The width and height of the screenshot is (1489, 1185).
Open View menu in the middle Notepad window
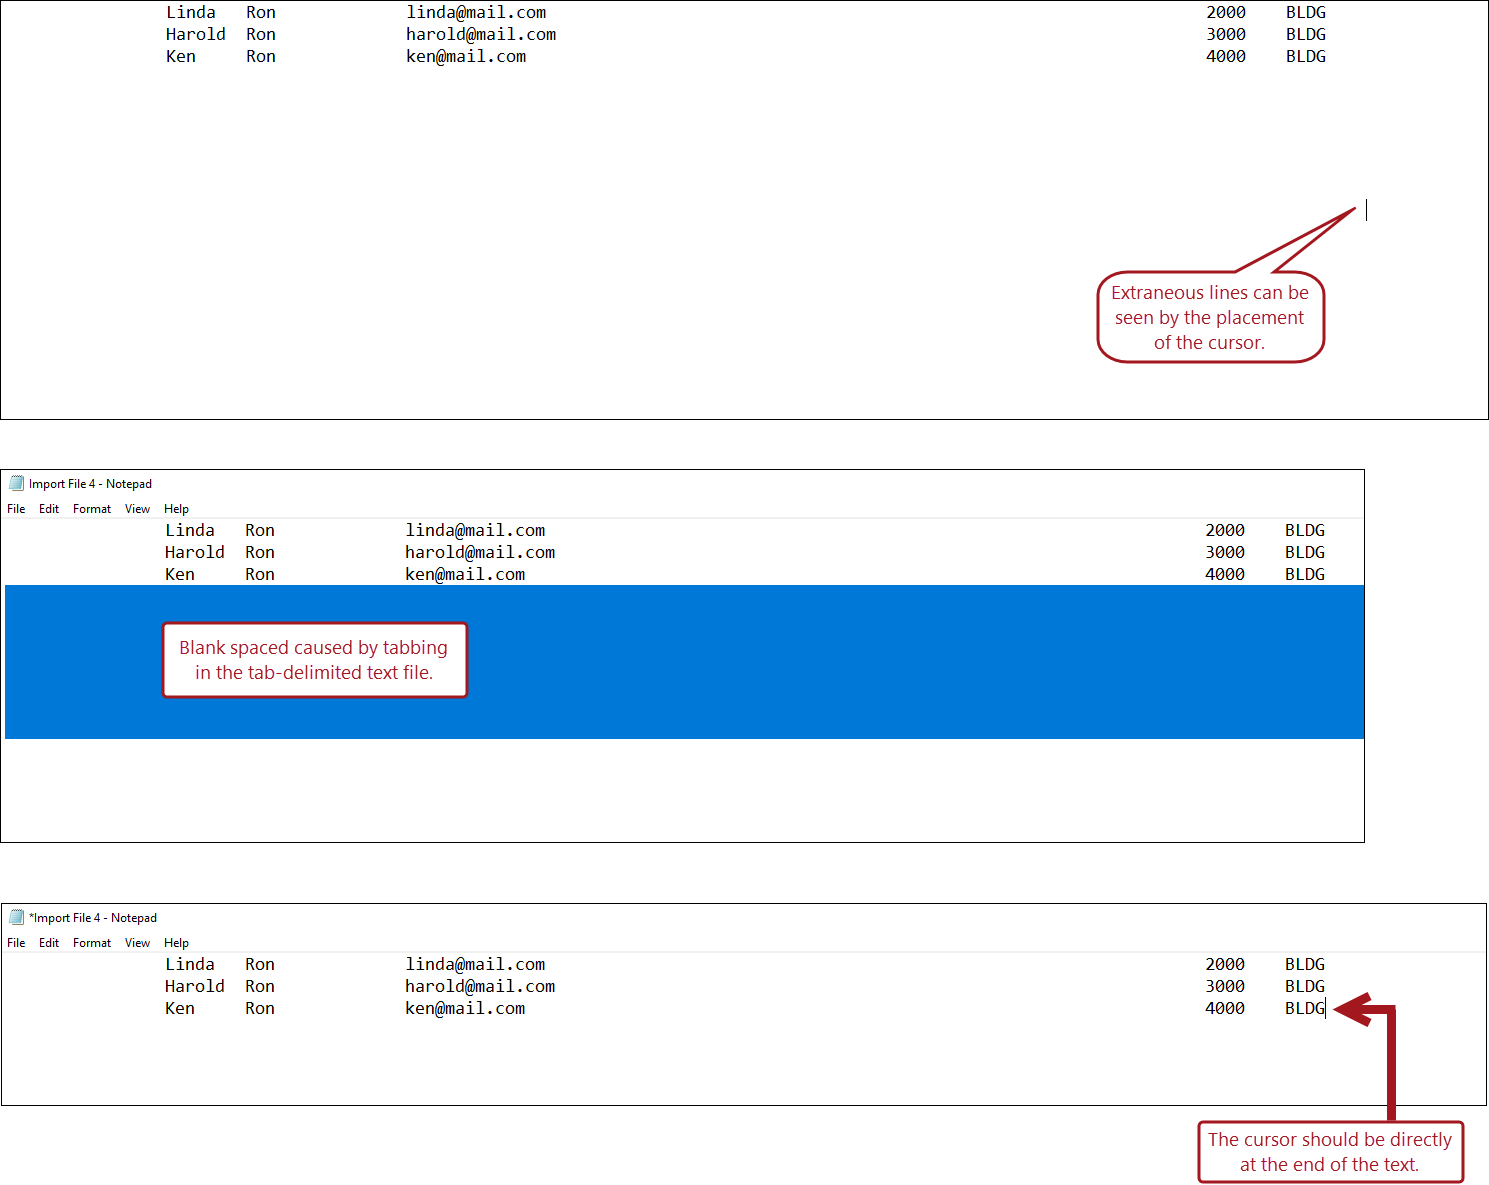coord(137,509)
